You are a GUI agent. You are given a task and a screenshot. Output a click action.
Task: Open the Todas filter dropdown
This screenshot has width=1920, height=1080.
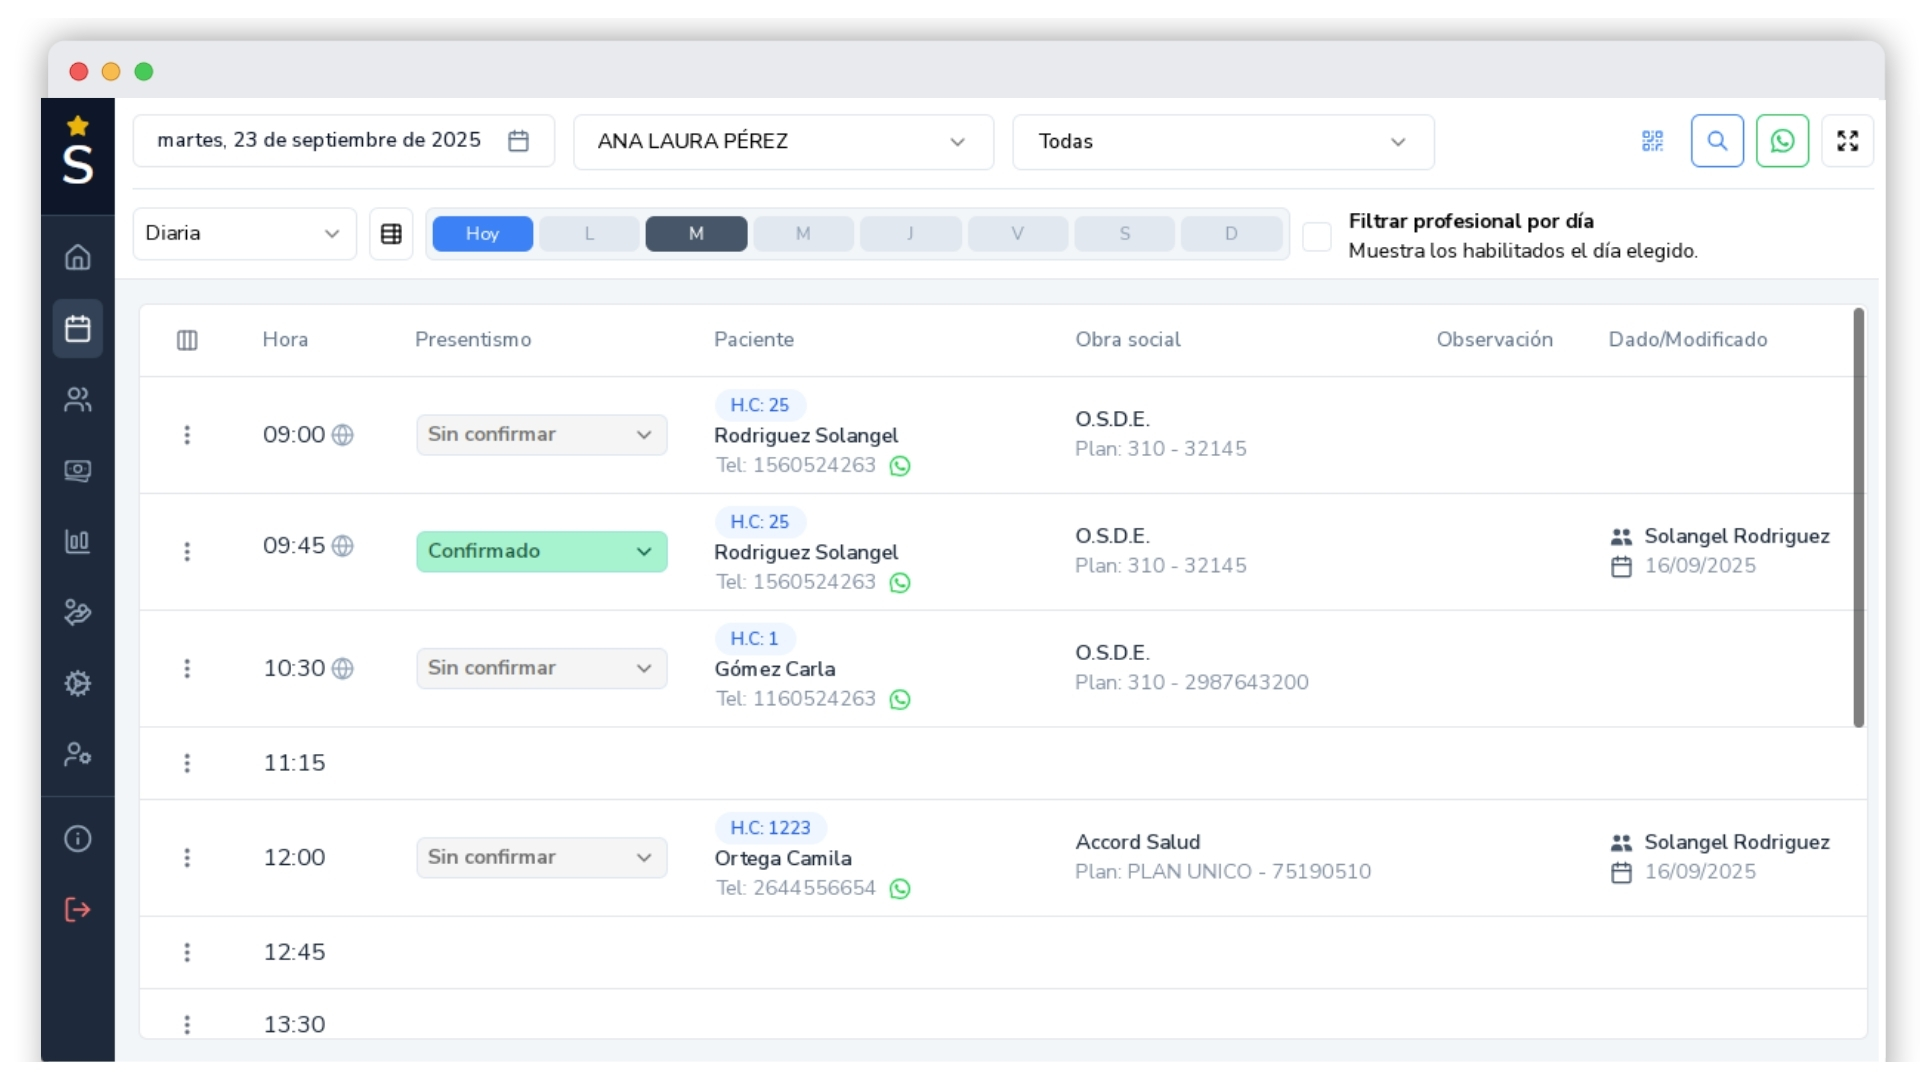pyautogui.click(x=1222, y=142)
